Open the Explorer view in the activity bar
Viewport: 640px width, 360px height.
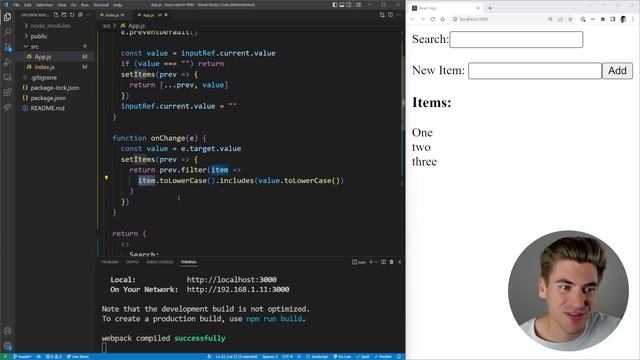pyautogui.click(x=7, y=17)
